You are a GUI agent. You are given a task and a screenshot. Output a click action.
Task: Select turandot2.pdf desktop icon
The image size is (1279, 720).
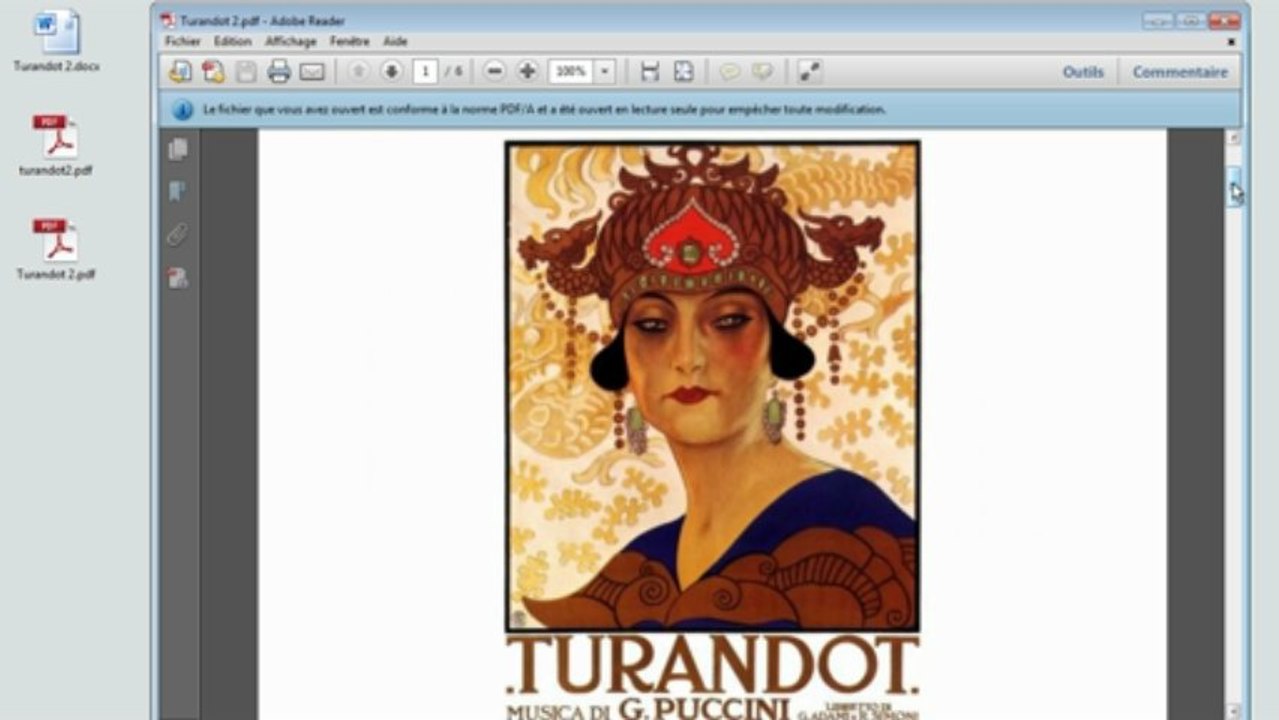tap(56, 145)
